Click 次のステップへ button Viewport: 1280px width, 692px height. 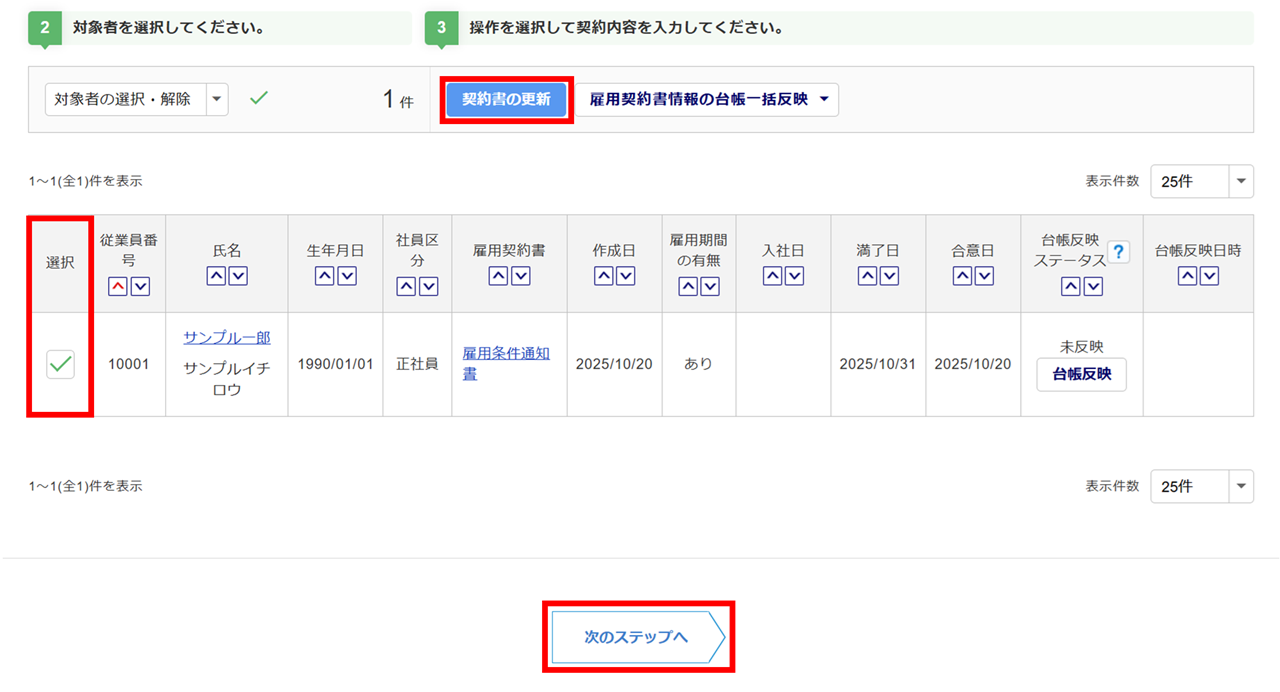[637, 637]
